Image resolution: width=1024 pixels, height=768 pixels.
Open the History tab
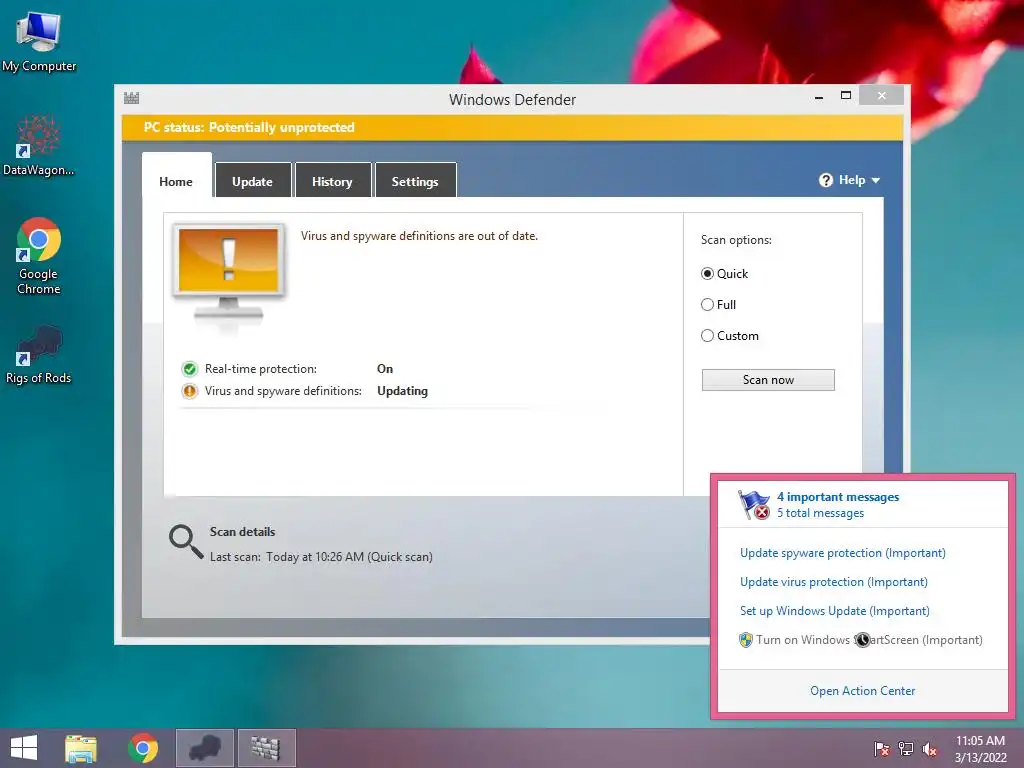click(332, 181)
